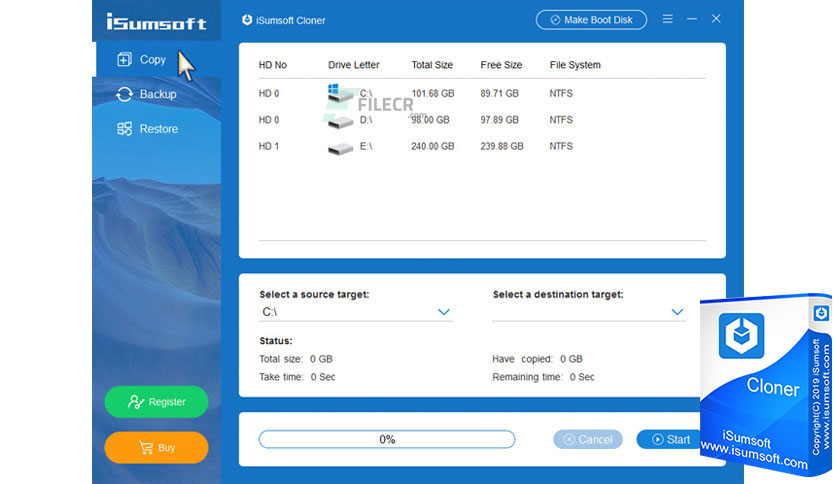Select the C:\ drive letter text

366,93
